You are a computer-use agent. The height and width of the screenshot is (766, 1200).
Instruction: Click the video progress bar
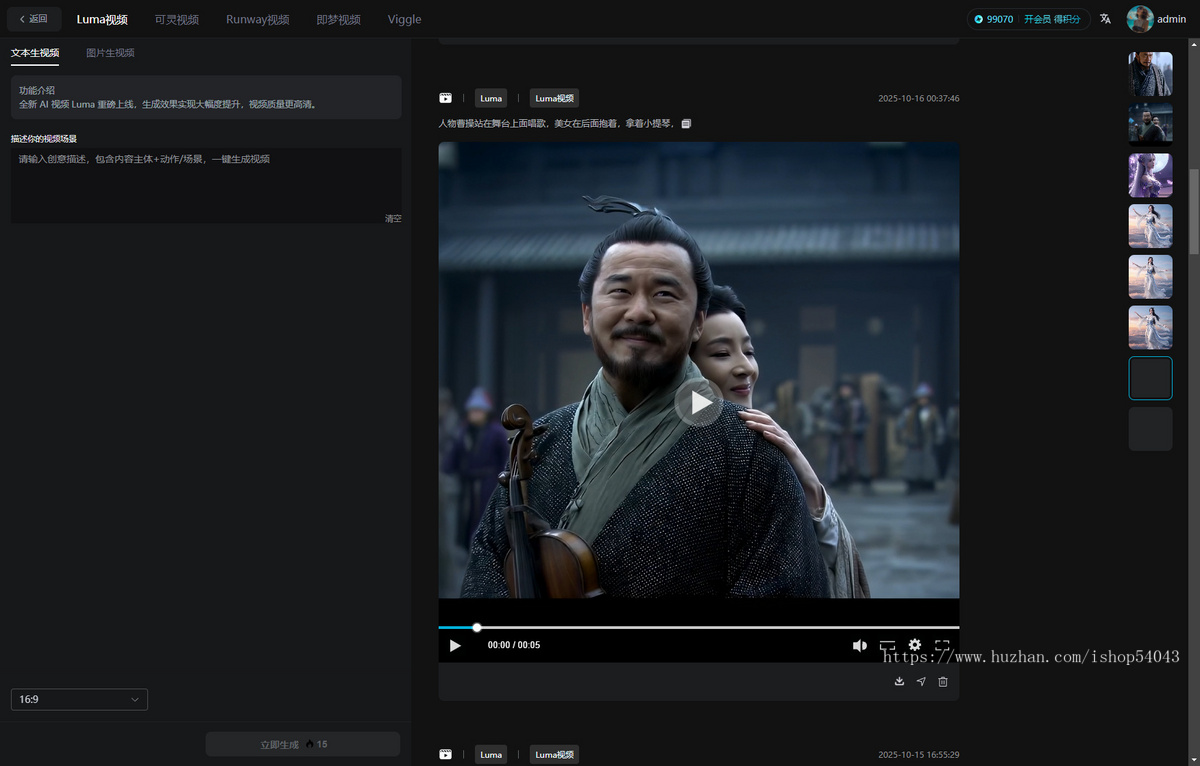[698, 627]
